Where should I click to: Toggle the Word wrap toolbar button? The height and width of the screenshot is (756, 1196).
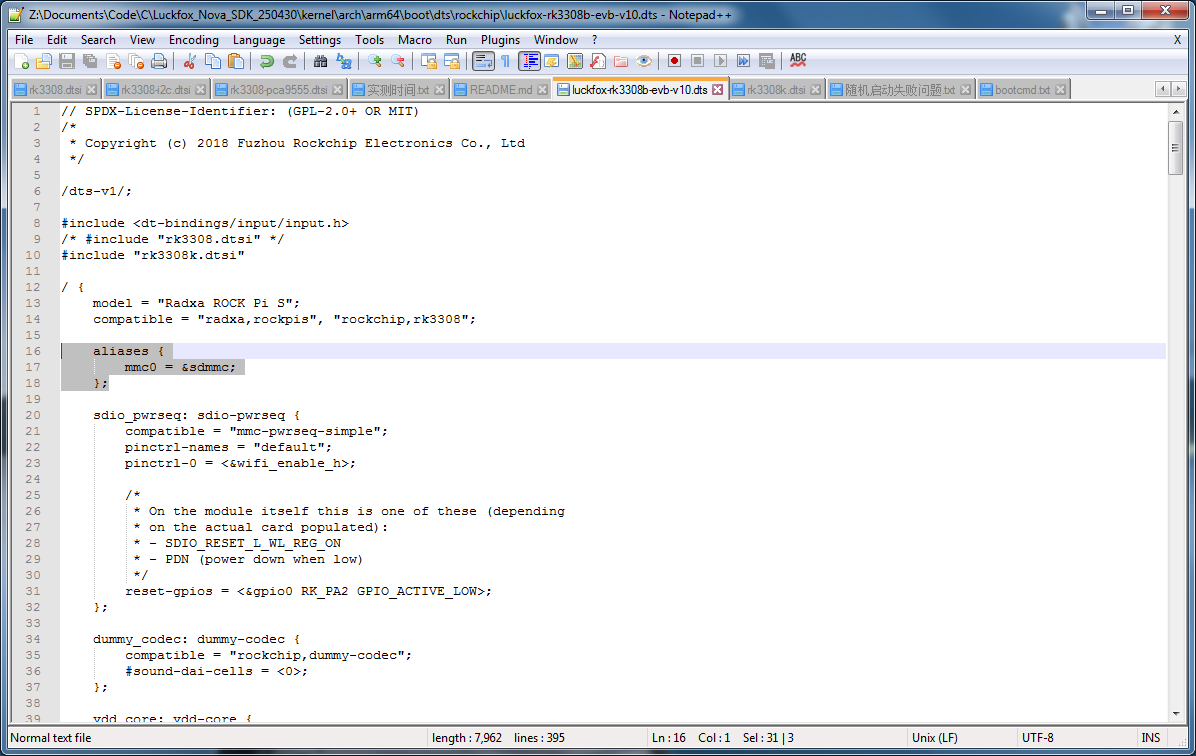click(483, 61)
